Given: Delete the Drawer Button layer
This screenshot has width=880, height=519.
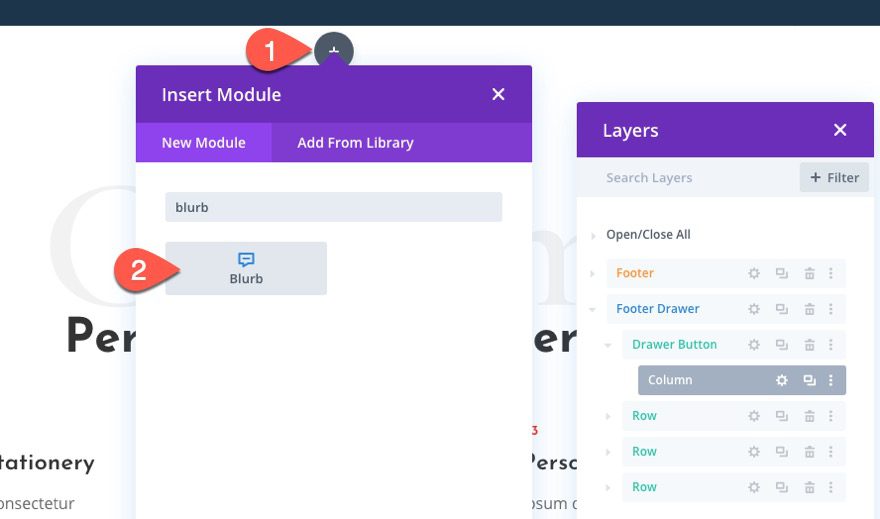Looking at the screenshot, I should 809,345.
